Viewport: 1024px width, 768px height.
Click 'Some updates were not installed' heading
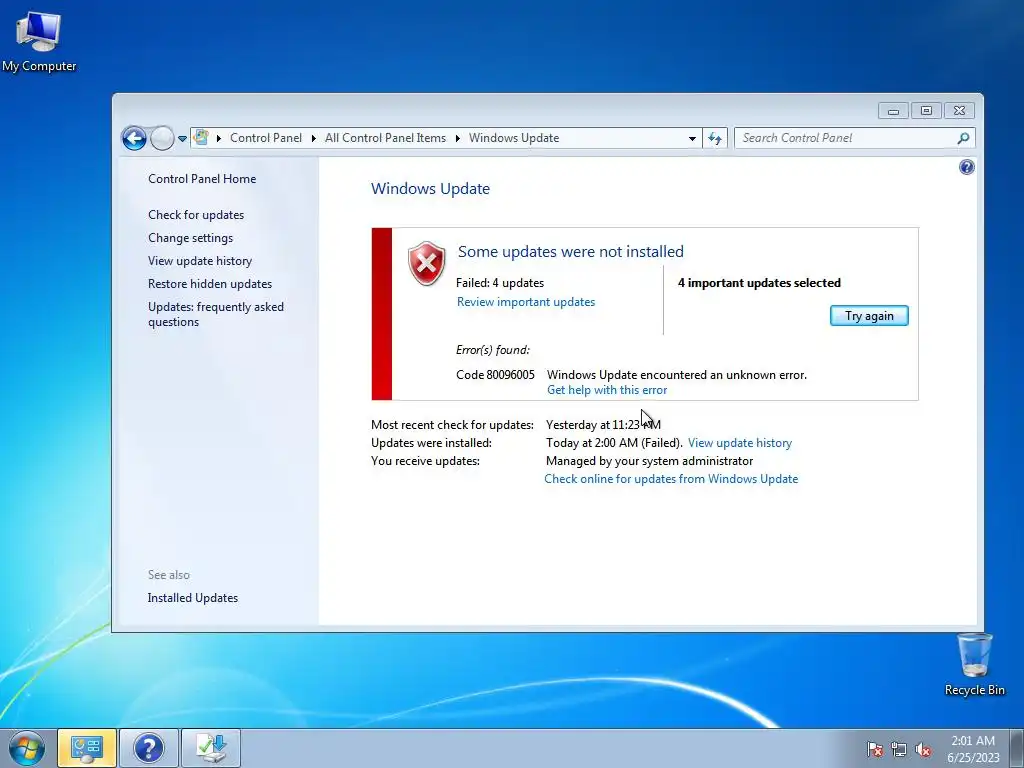coord(570,251)
